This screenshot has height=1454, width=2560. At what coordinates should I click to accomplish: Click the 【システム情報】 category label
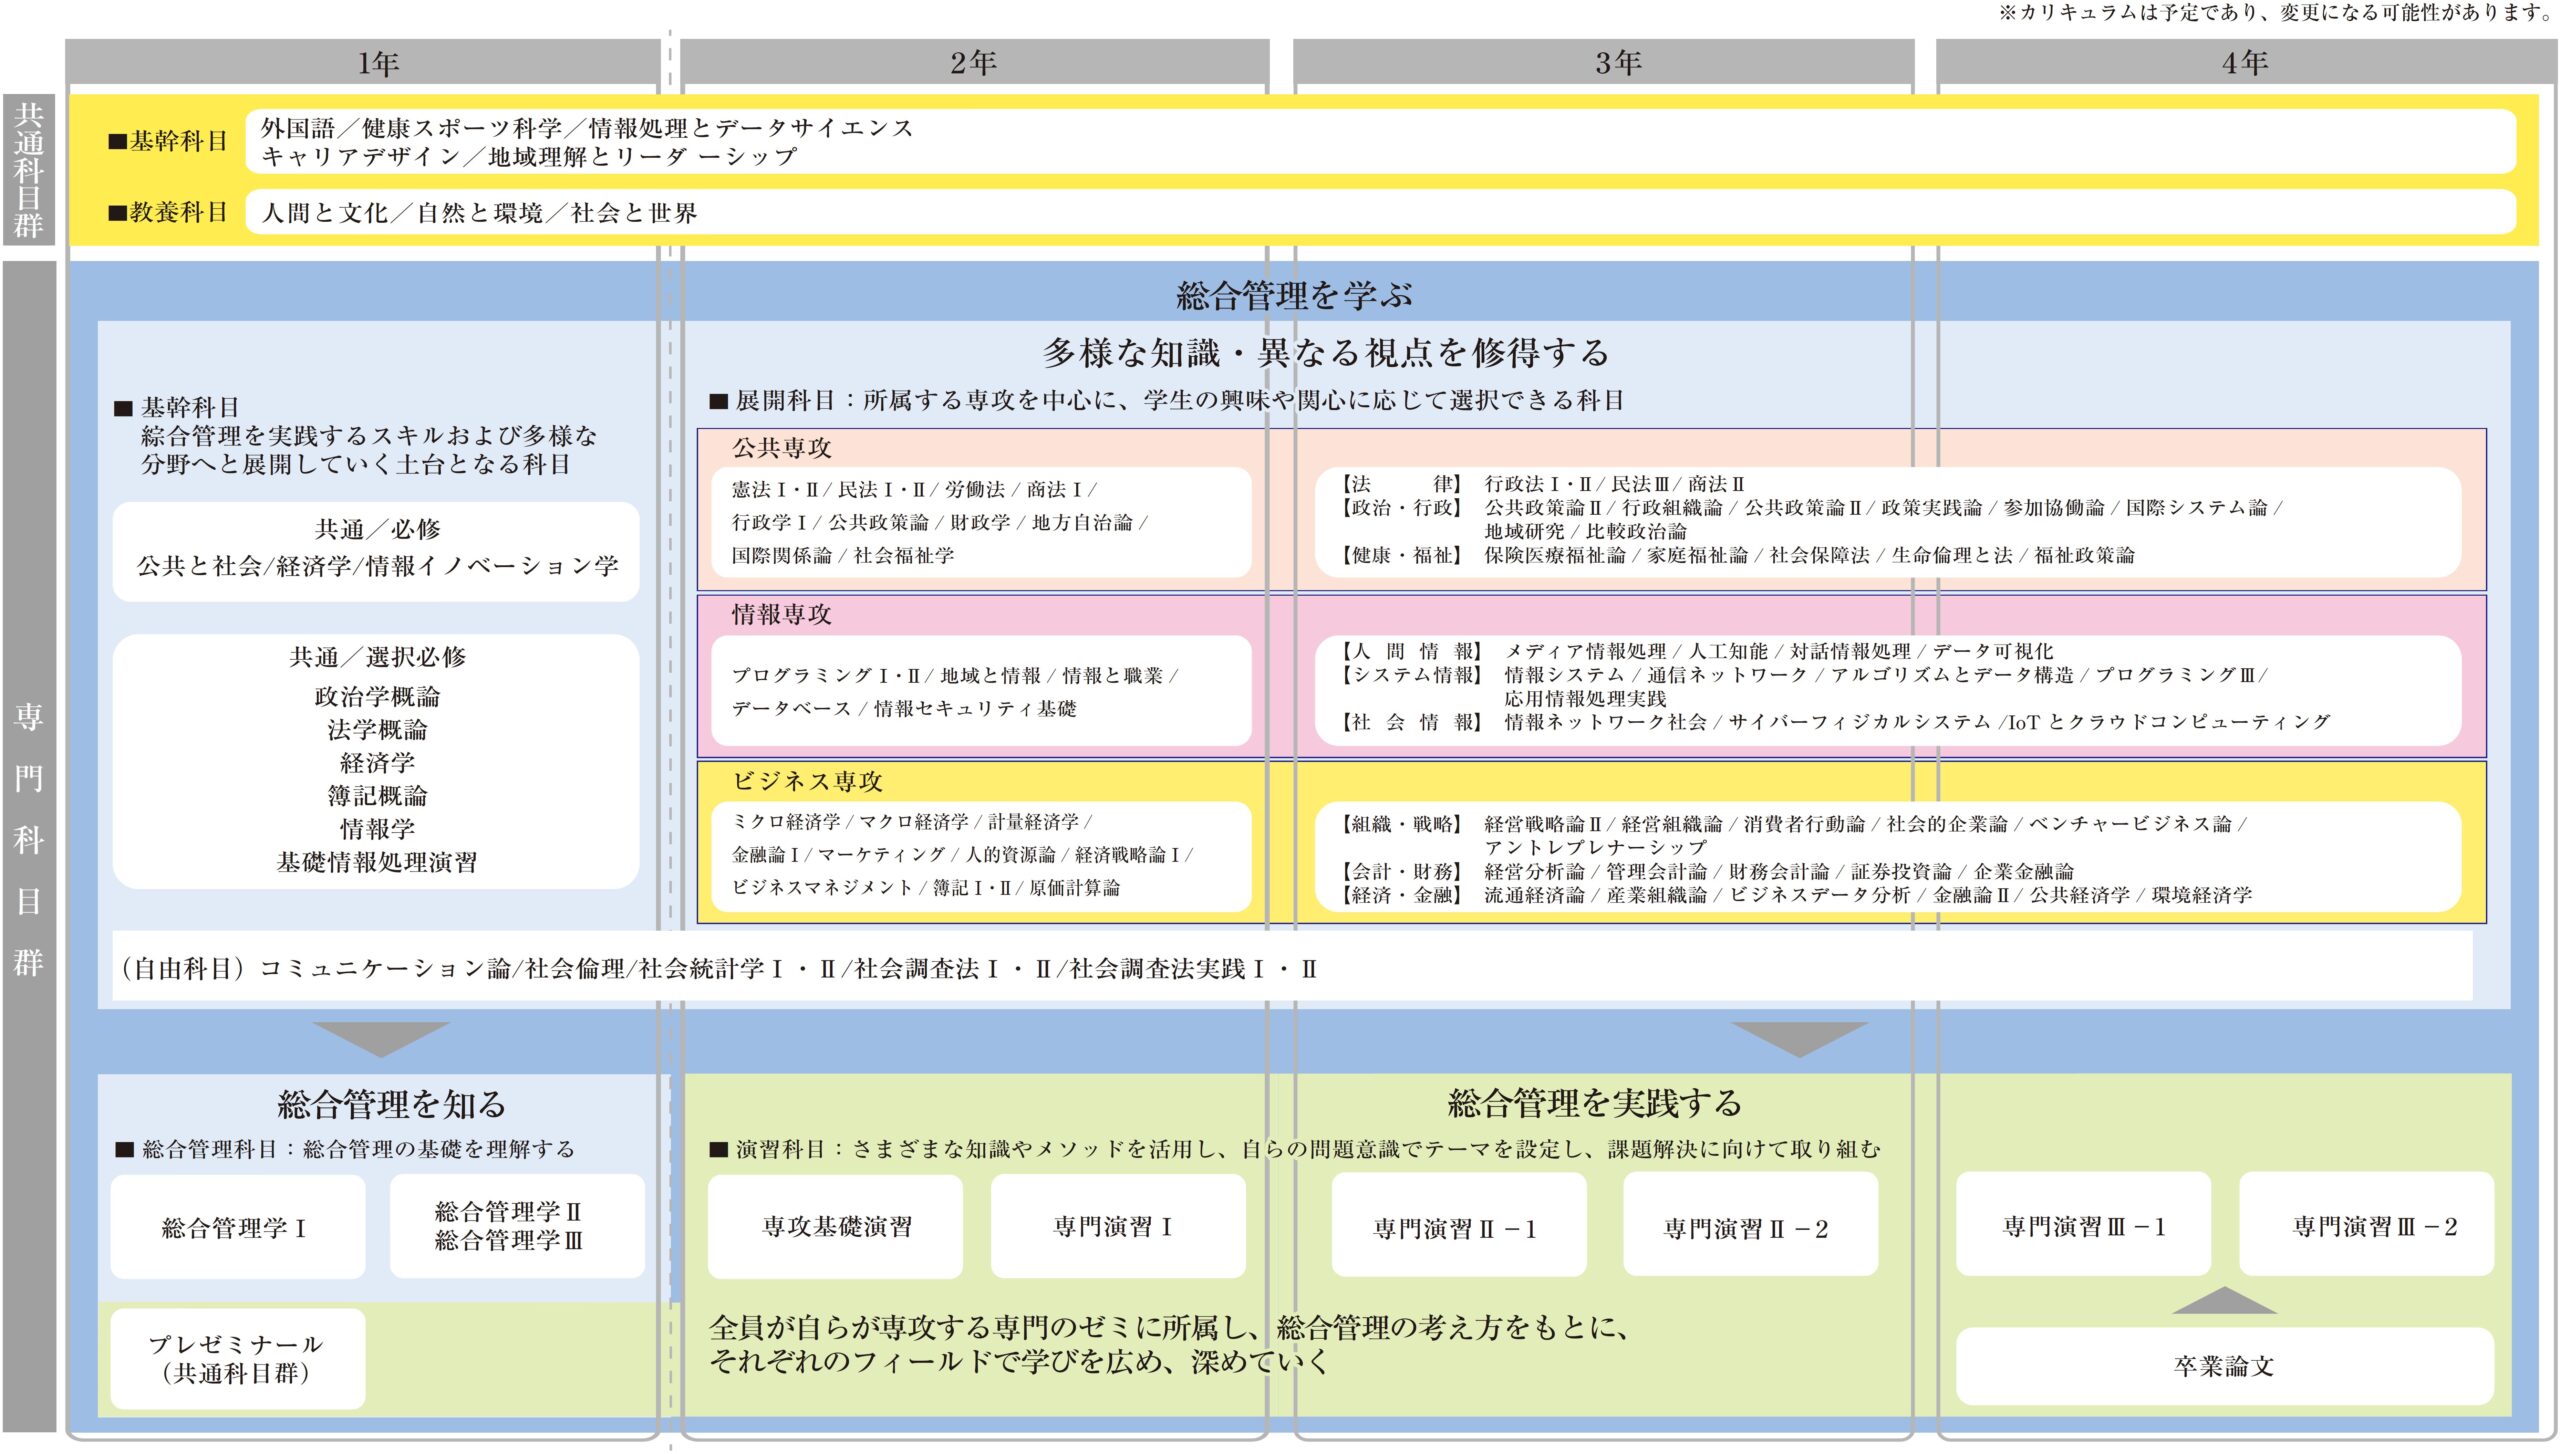click(x=1410, y=675)
